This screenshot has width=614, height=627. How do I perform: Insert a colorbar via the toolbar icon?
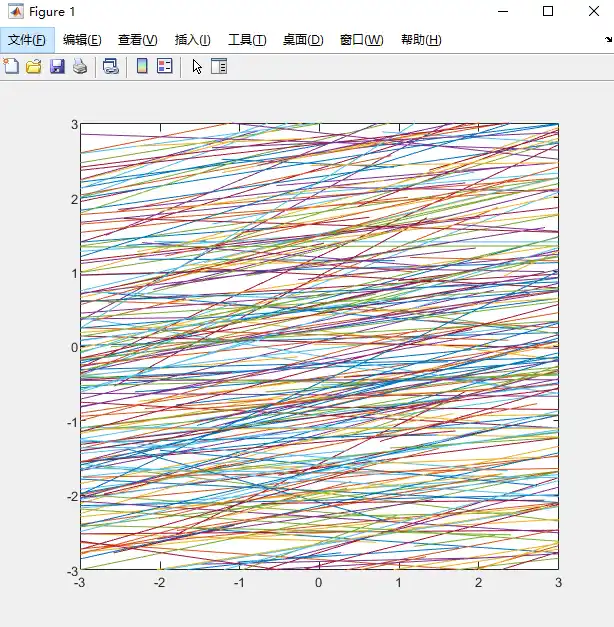[x=142, y=66]
